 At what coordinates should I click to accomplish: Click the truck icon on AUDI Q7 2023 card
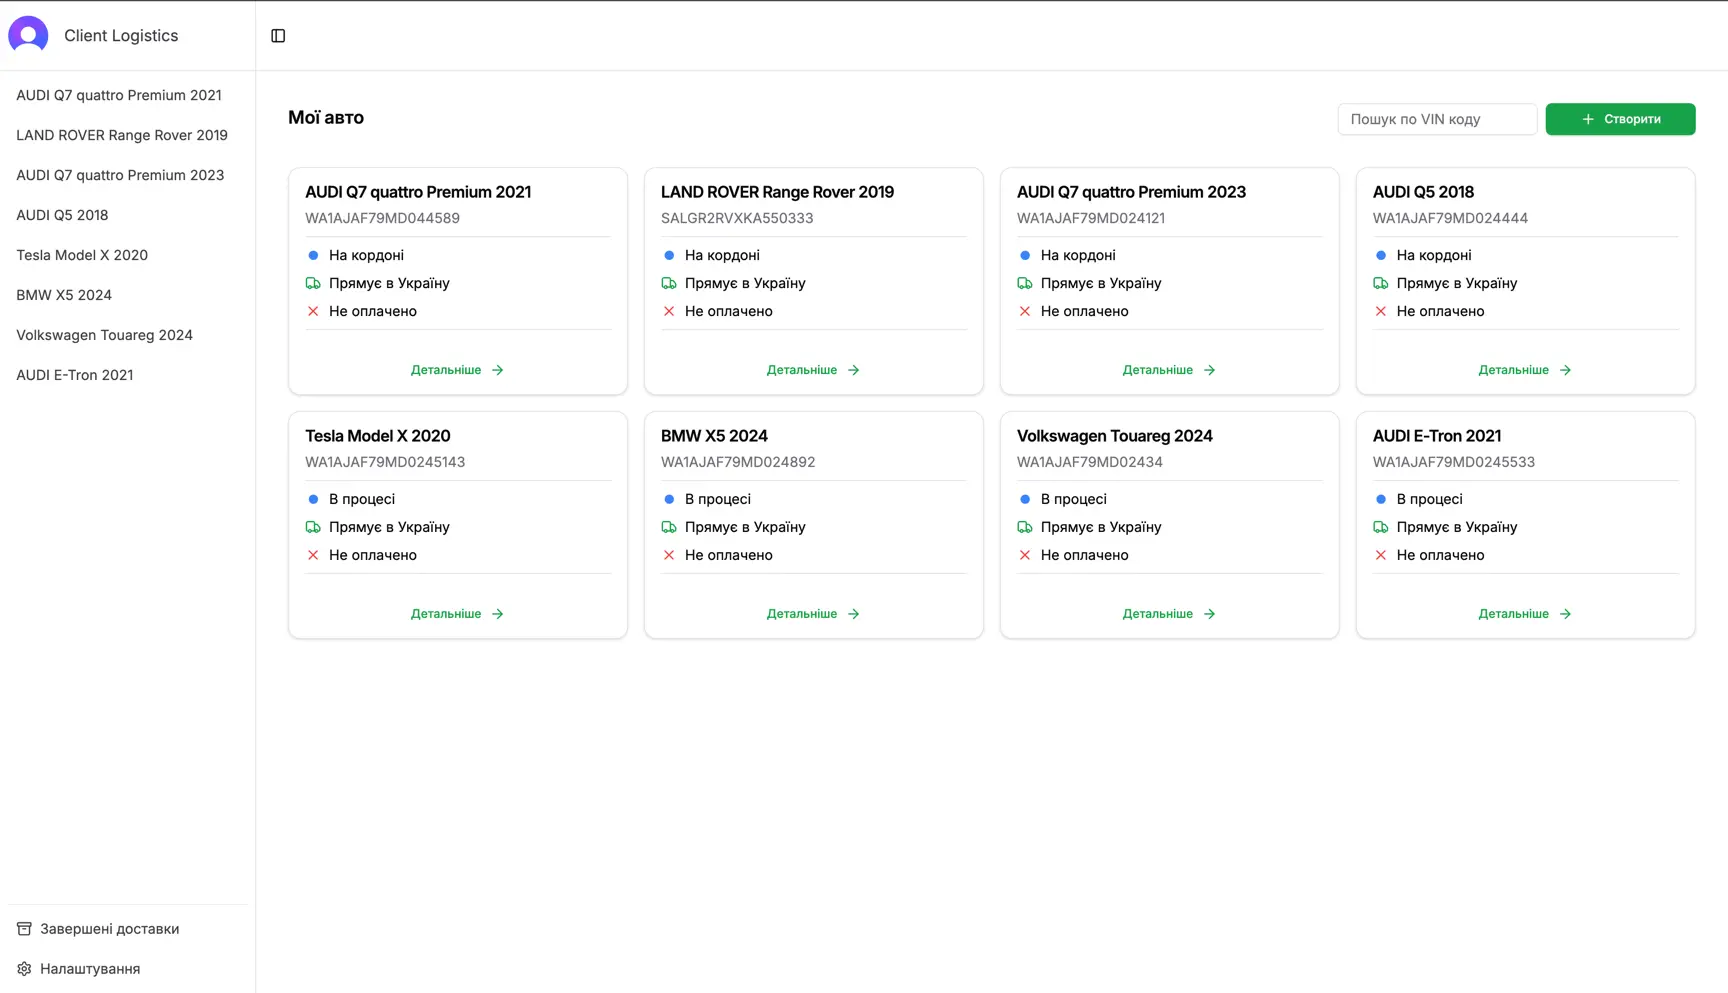1025,283
